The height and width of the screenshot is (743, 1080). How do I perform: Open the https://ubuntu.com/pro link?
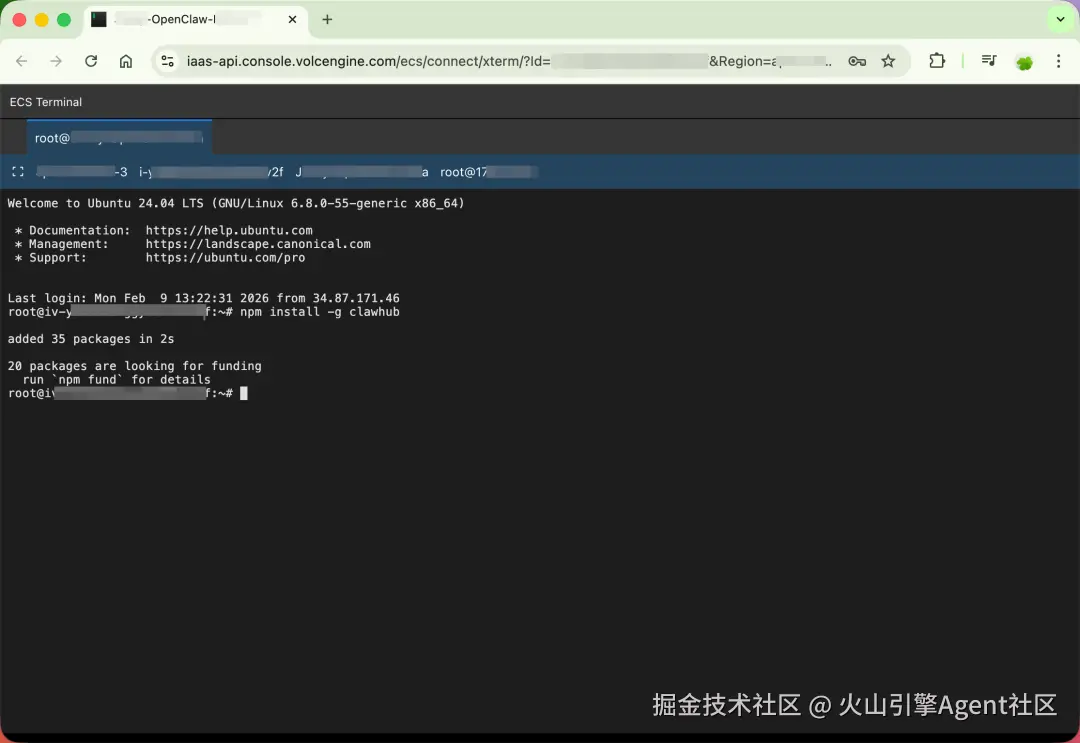click(225, 258)
